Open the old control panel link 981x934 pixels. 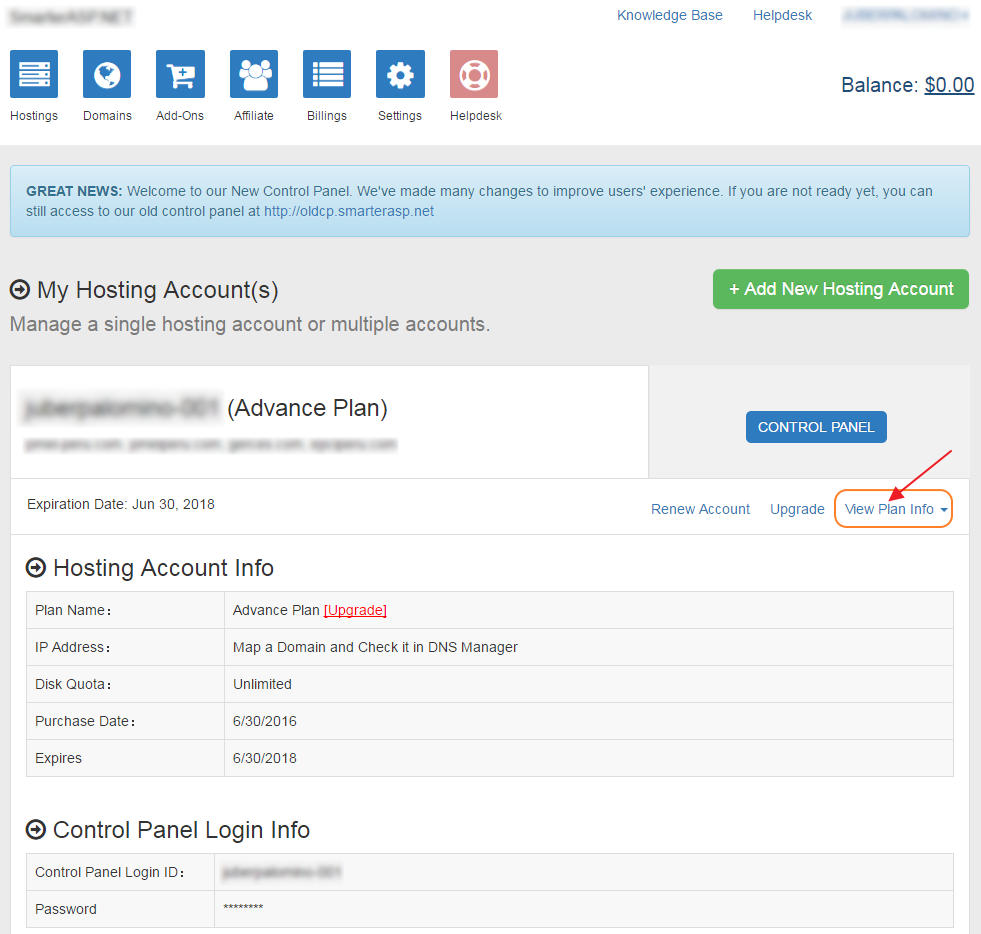[348, 211]
